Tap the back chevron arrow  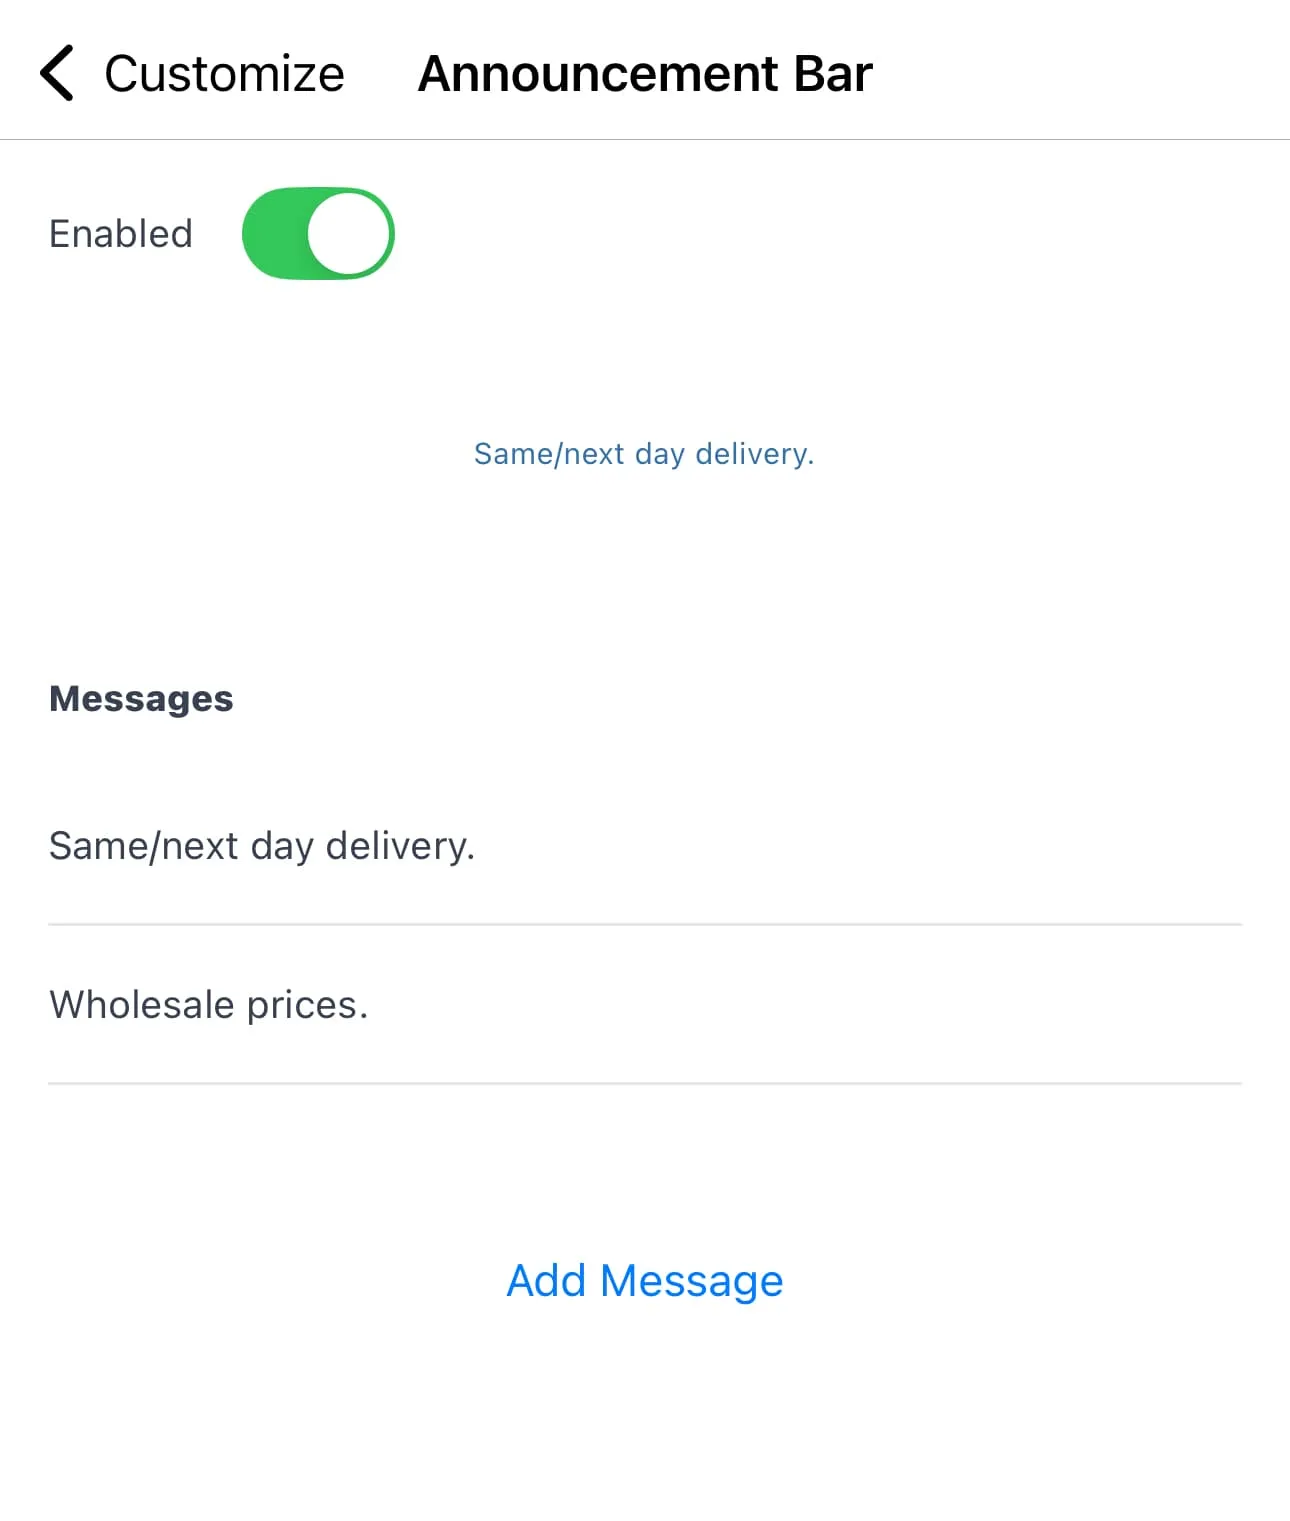click(x=57, y=73)
